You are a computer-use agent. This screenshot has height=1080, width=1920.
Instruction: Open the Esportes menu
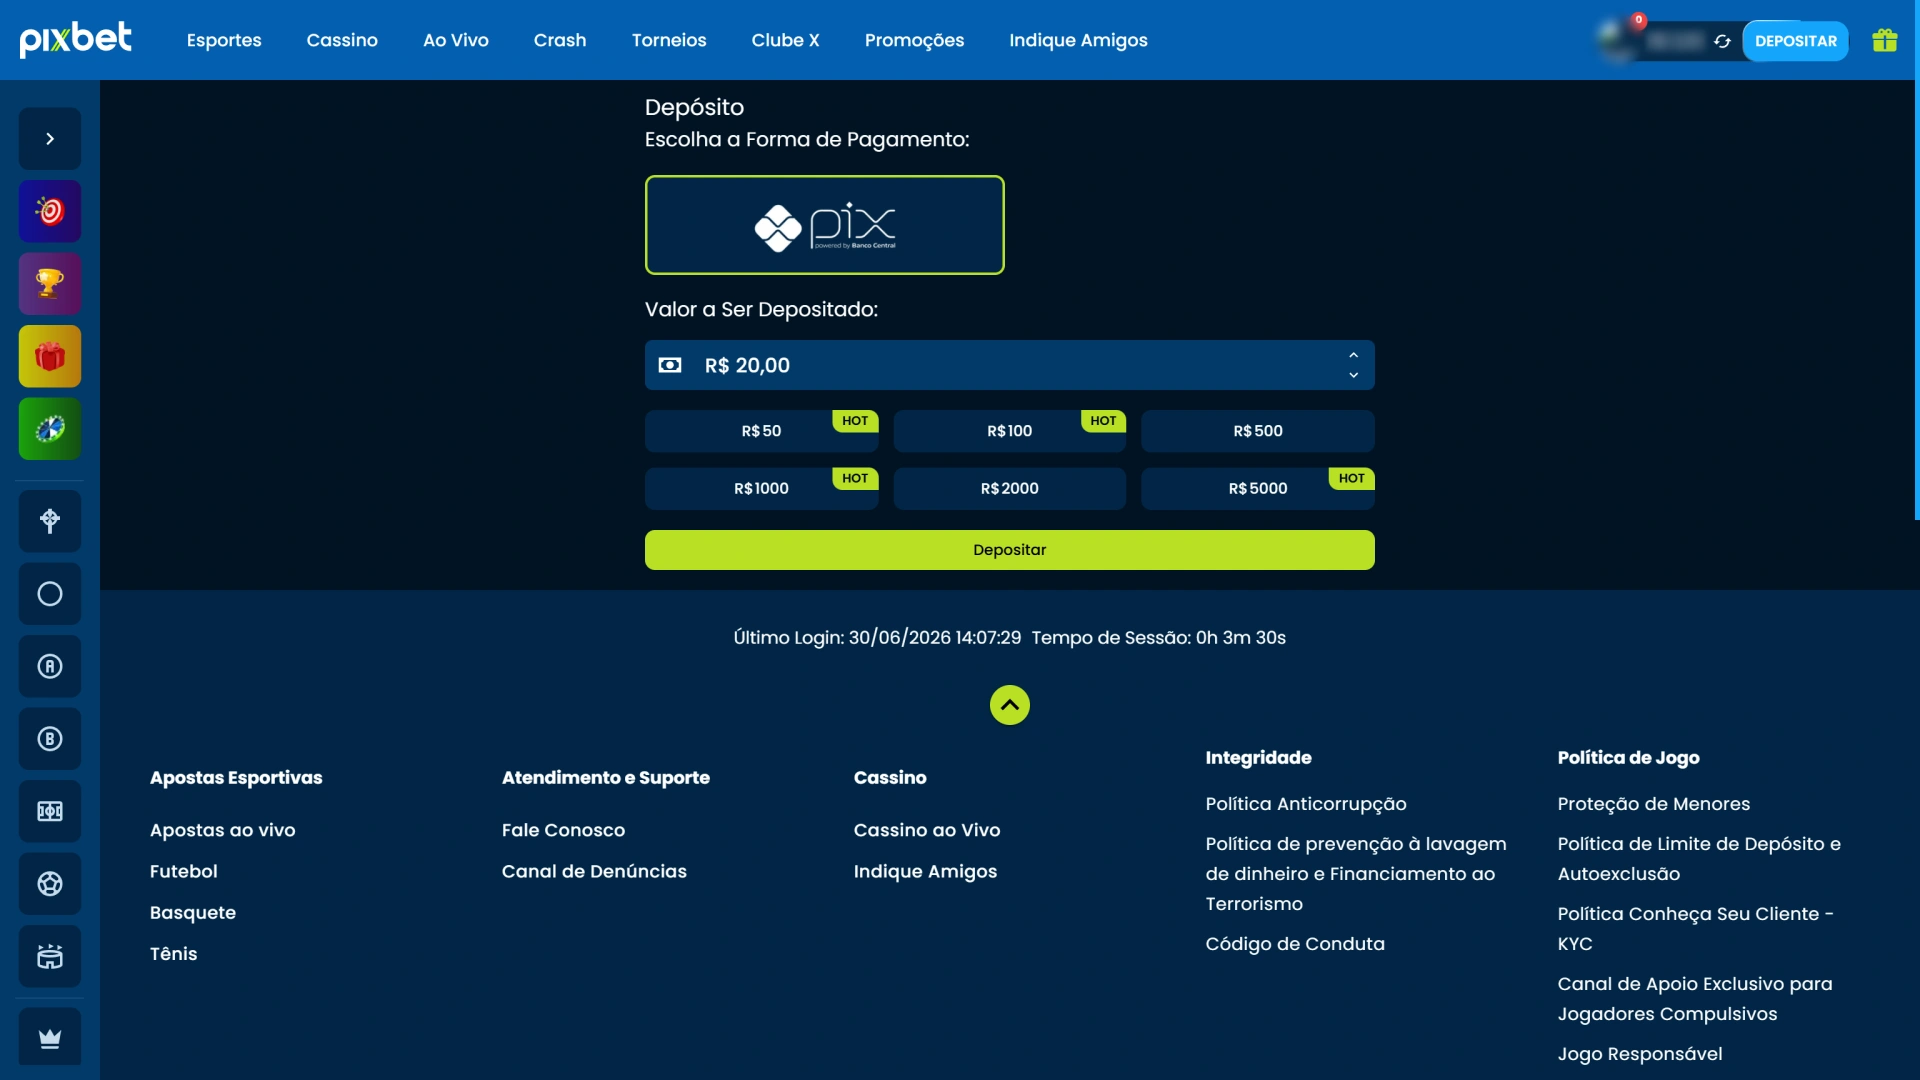click(224, 40)
